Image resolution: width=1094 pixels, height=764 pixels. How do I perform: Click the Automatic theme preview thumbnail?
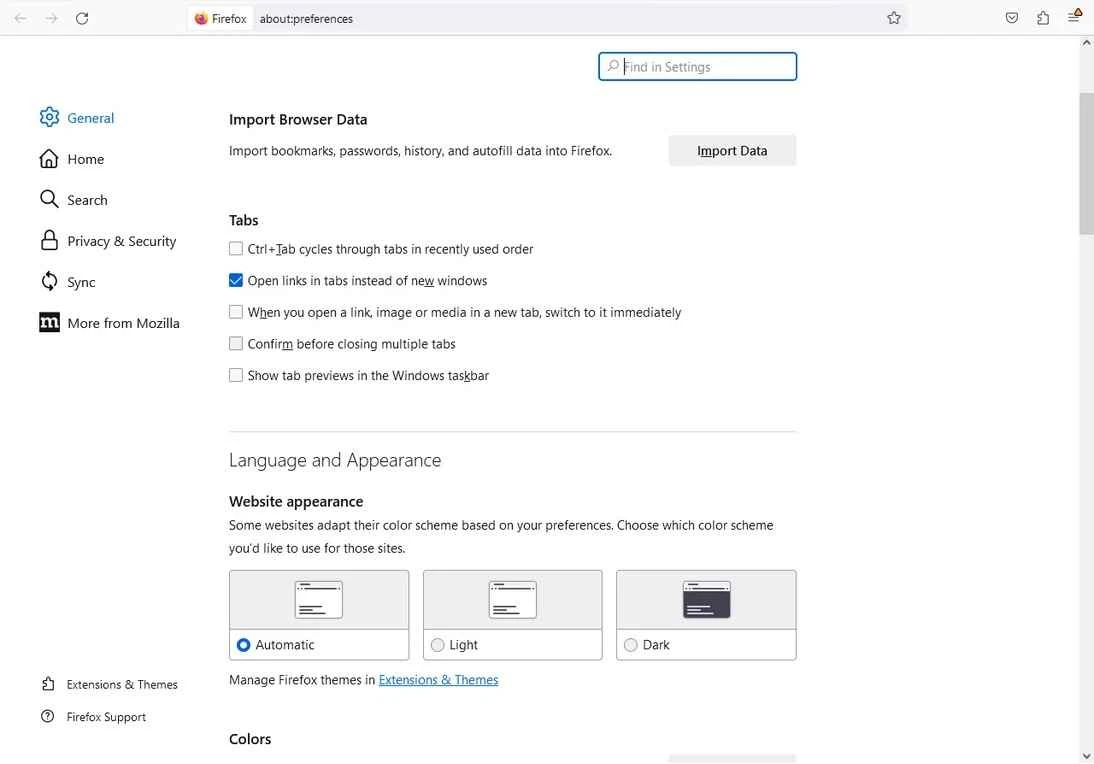pos(319,599)
